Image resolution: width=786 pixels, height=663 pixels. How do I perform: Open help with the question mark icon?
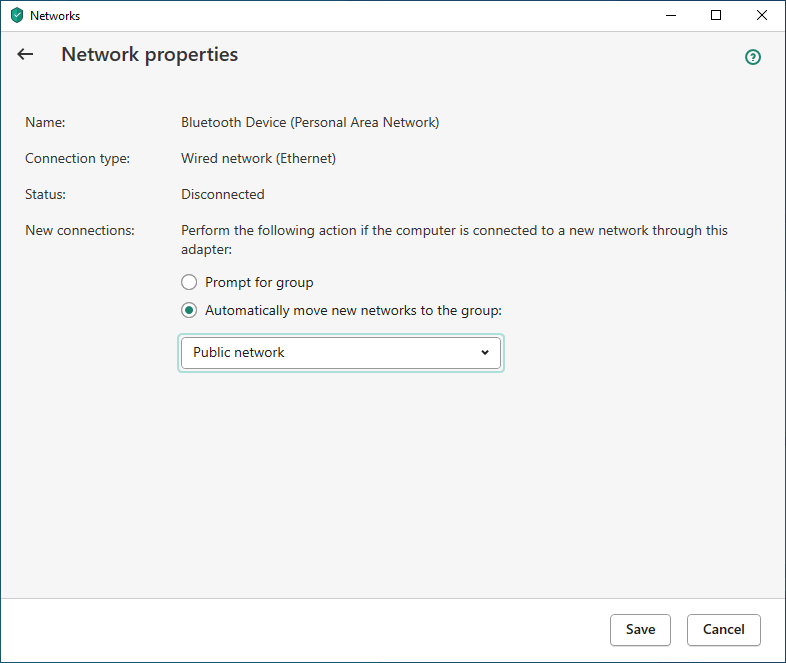click(x=753, y=57)
